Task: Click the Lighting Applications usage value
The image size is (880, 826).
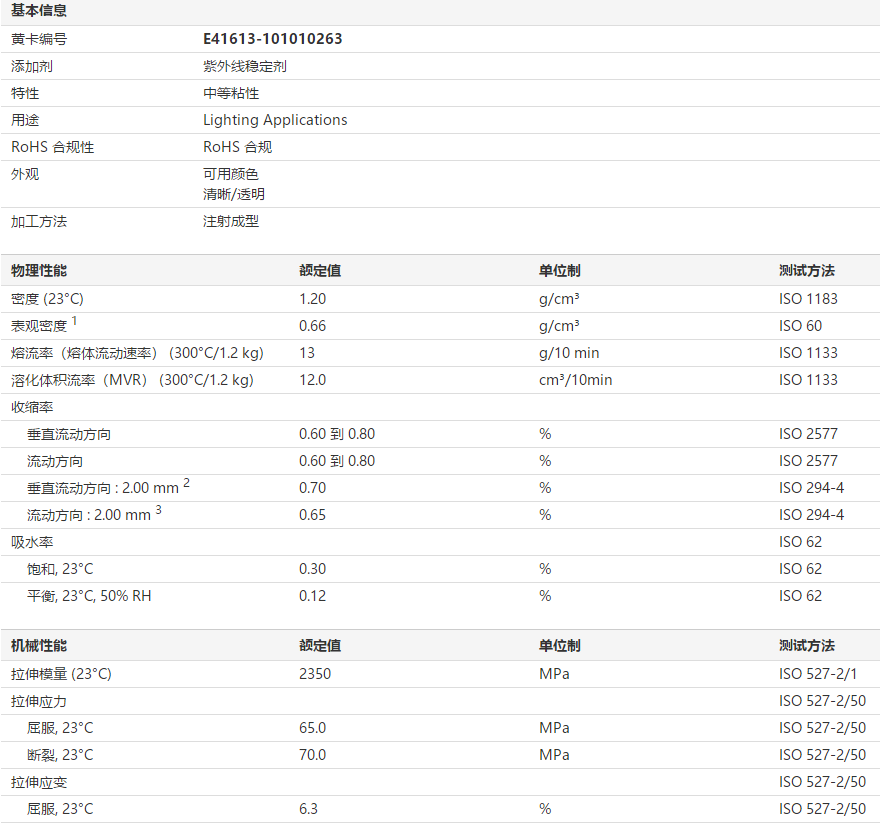Action: pyautogui.click(x=275, y=120)
